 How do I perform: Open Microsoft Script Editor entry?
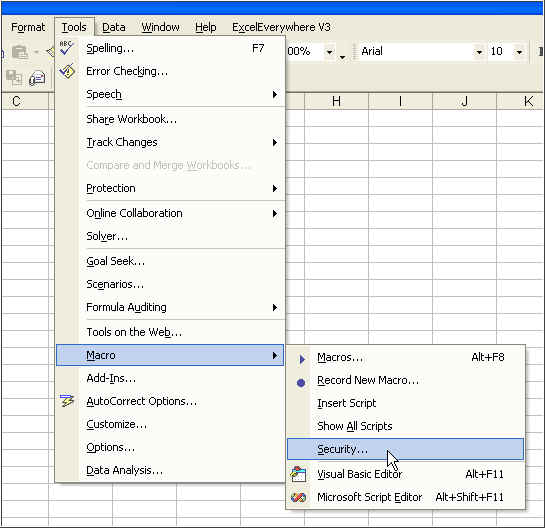click(x=405, y=497)
